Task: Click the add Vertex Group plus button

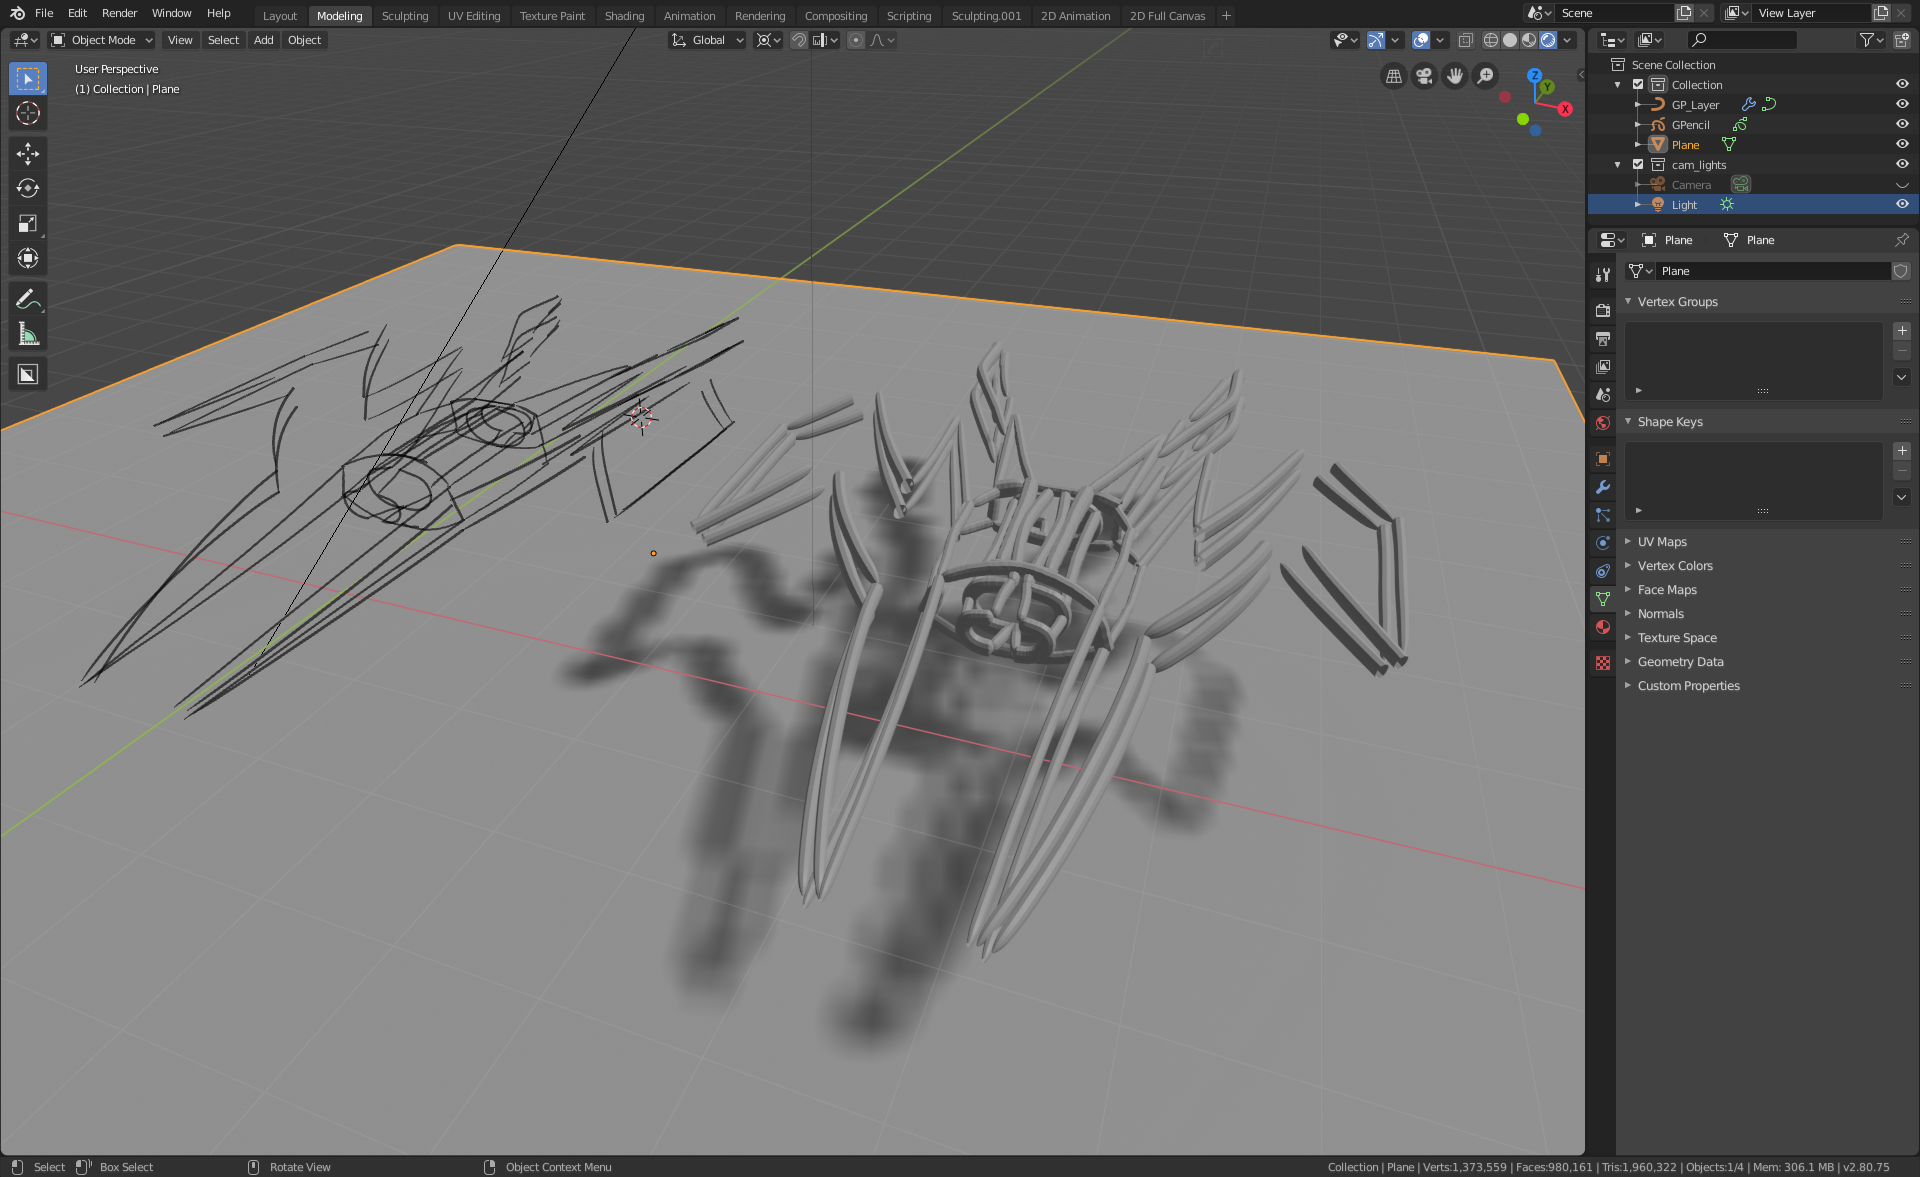Action: pyautogui.click(x=1902, y=331)
